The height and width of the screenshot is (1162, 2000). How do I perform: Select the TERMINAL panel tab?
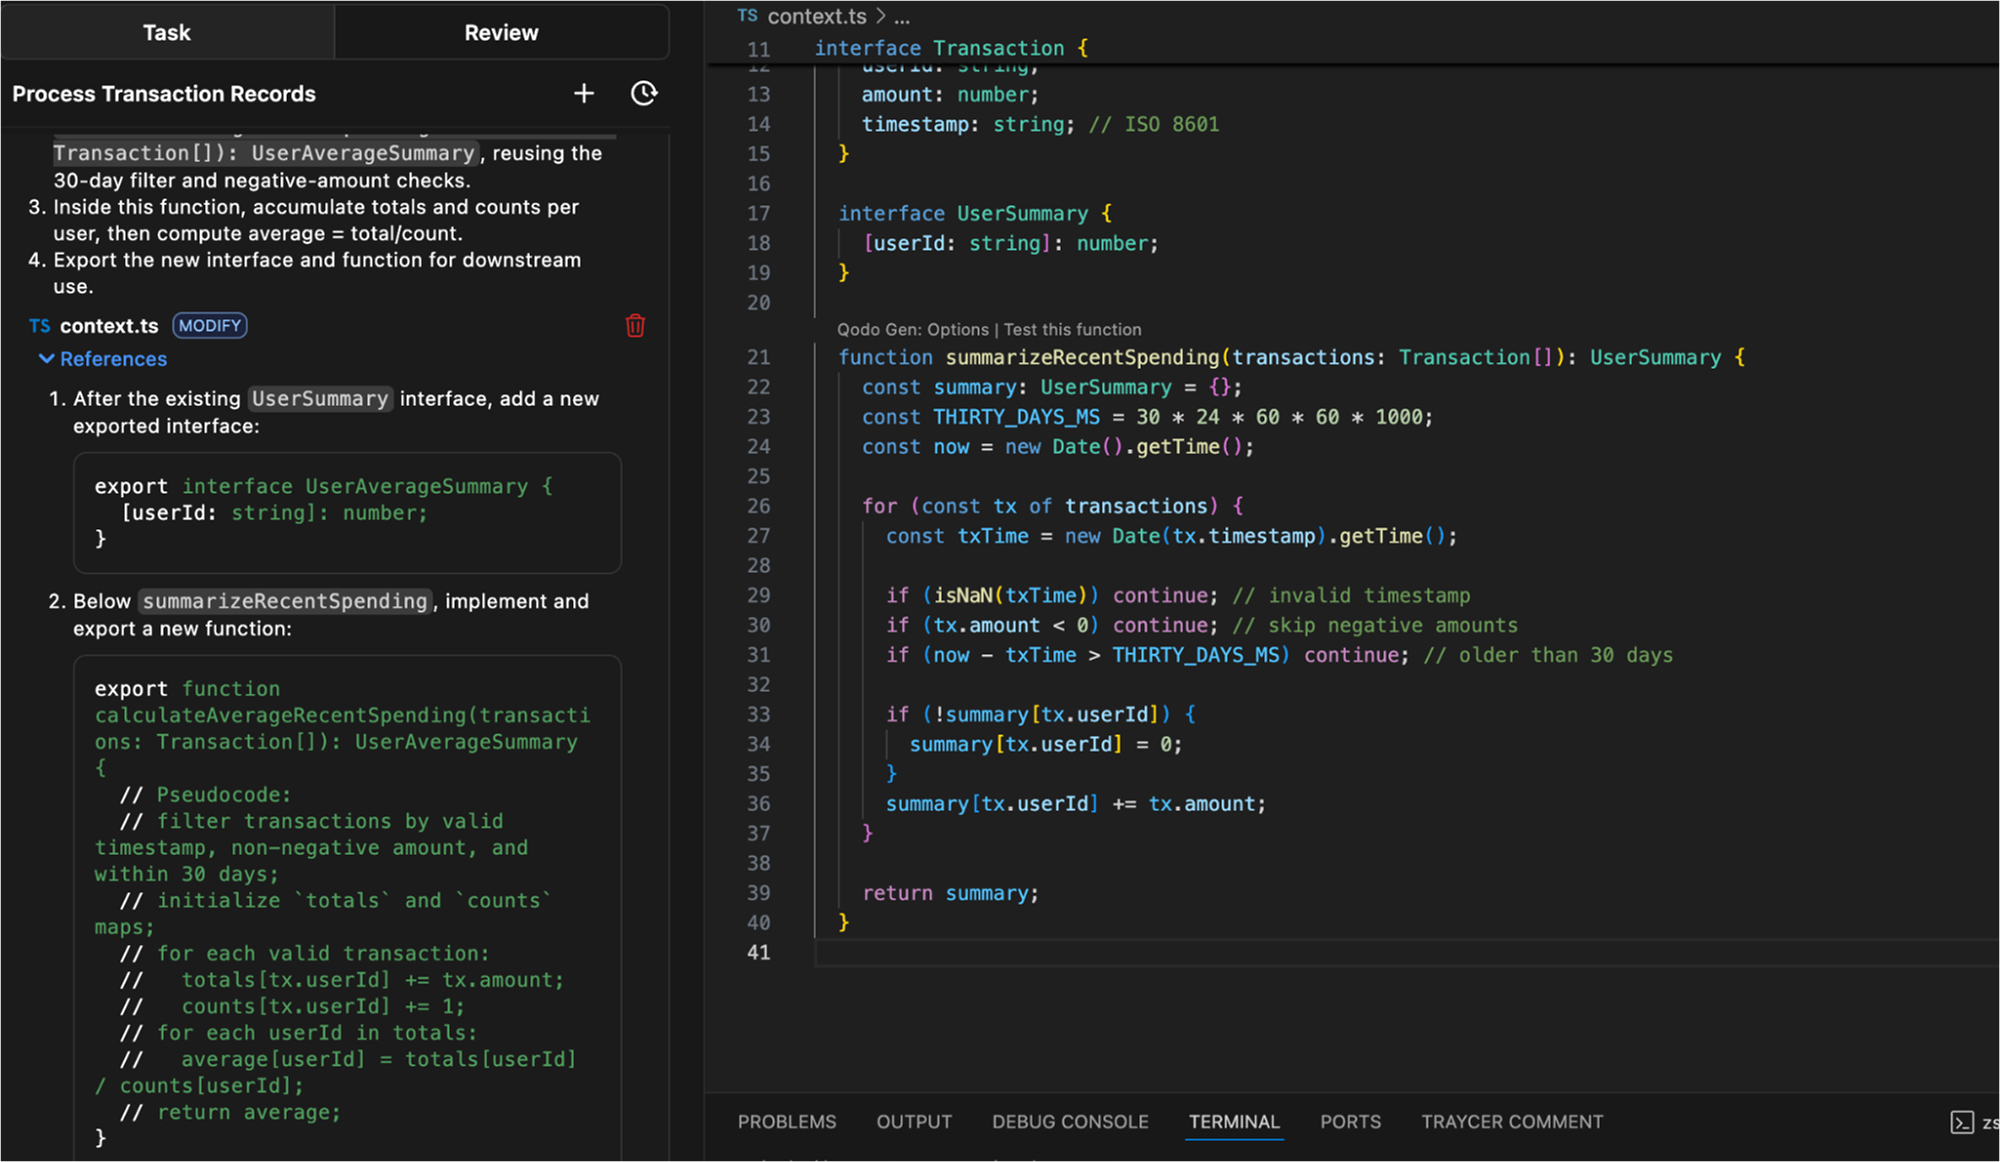tap(1234, 1122)
